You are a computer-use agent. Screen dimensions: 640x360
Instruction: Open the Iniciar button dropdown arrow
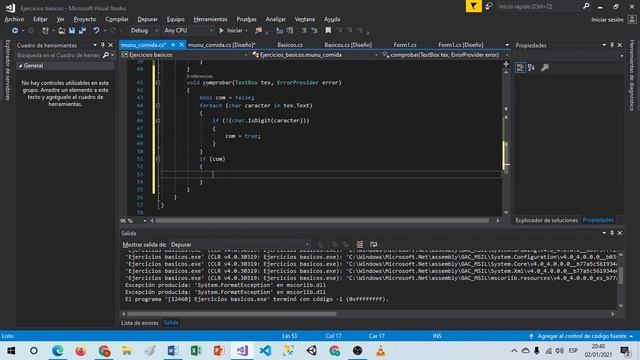[x=247, y=31]
